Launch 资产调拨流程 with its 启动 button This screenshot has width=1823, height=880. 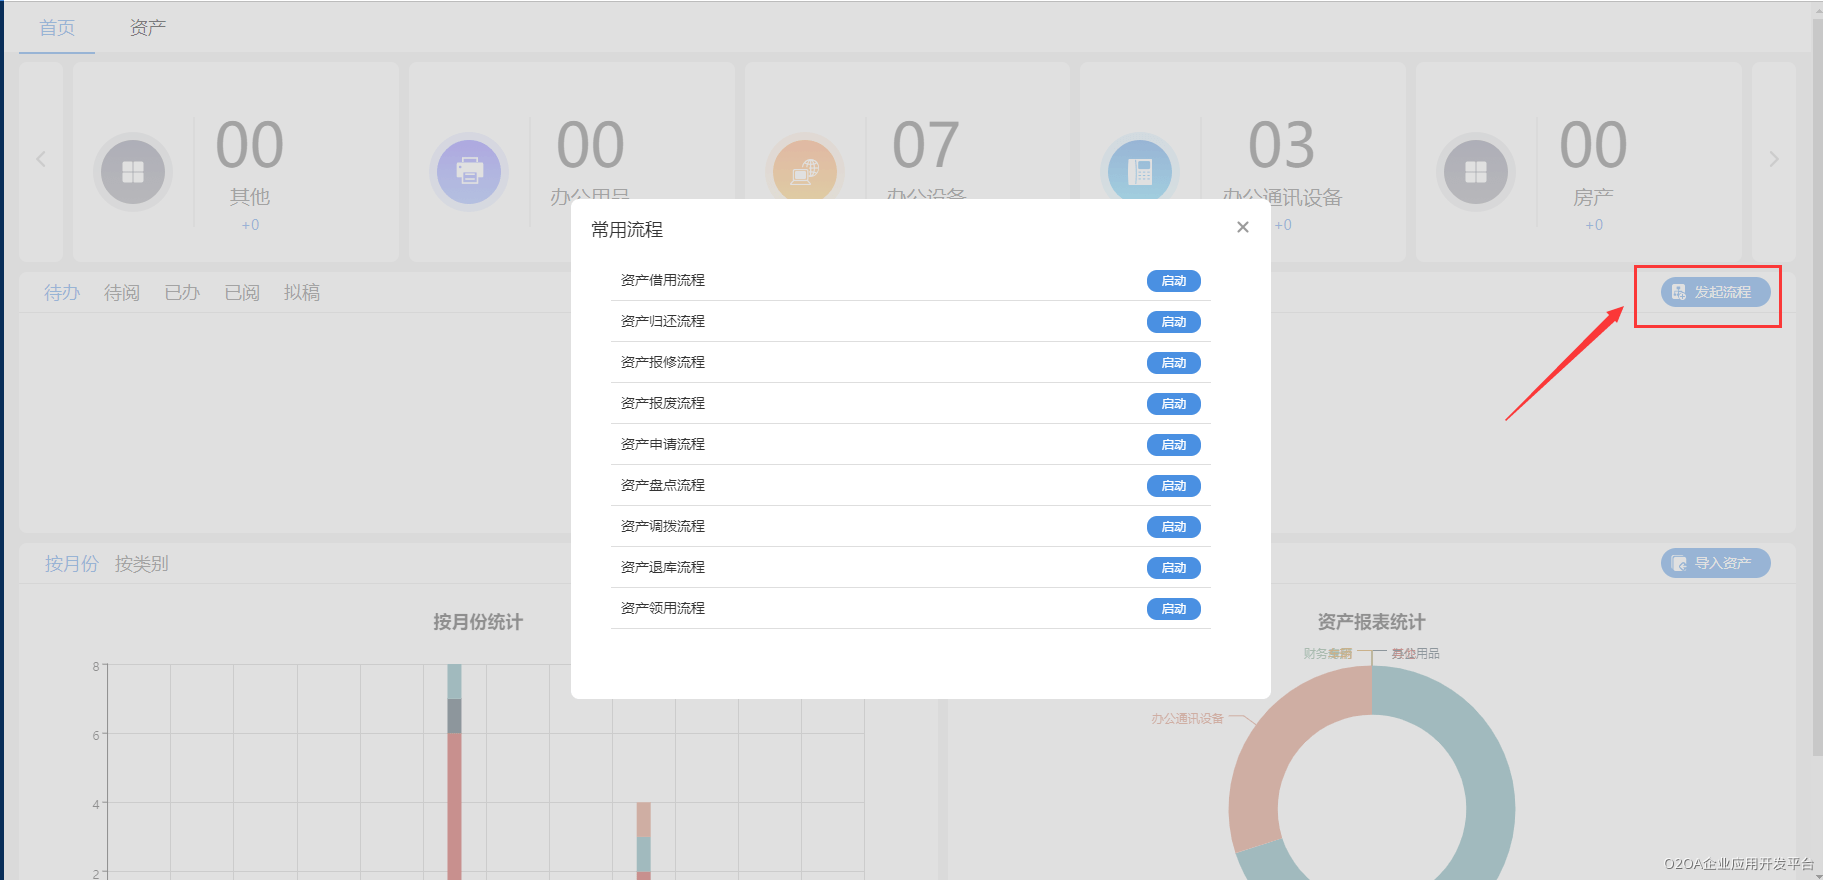point(1173,527)
